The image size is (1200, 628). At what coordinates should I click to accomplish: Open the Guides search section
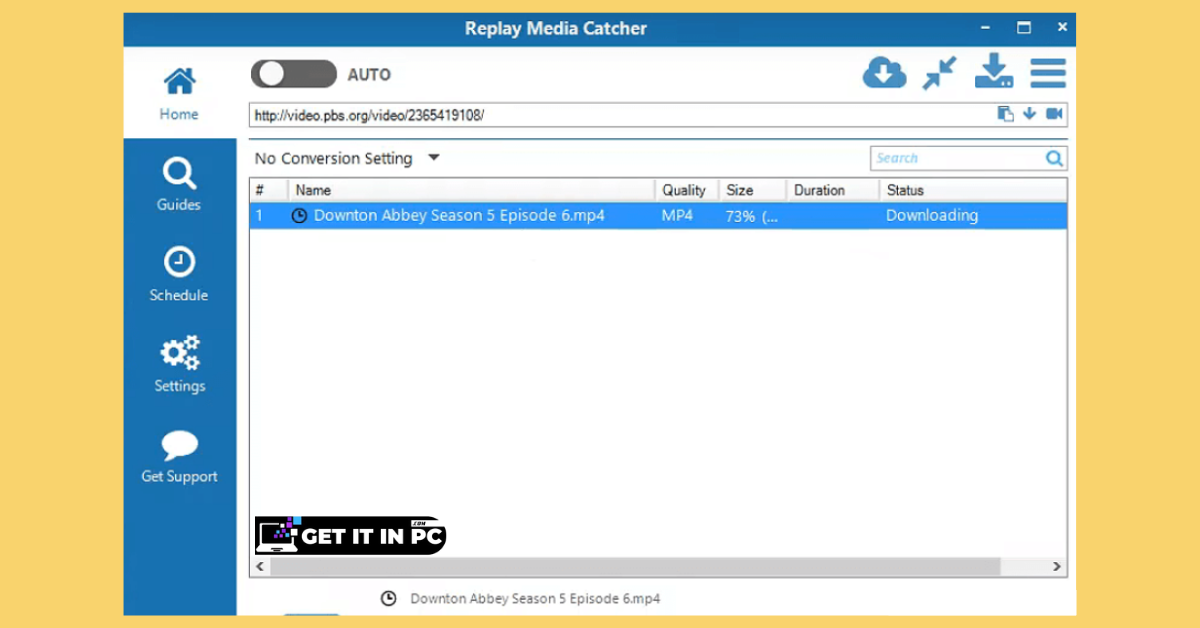coord(179,185)
